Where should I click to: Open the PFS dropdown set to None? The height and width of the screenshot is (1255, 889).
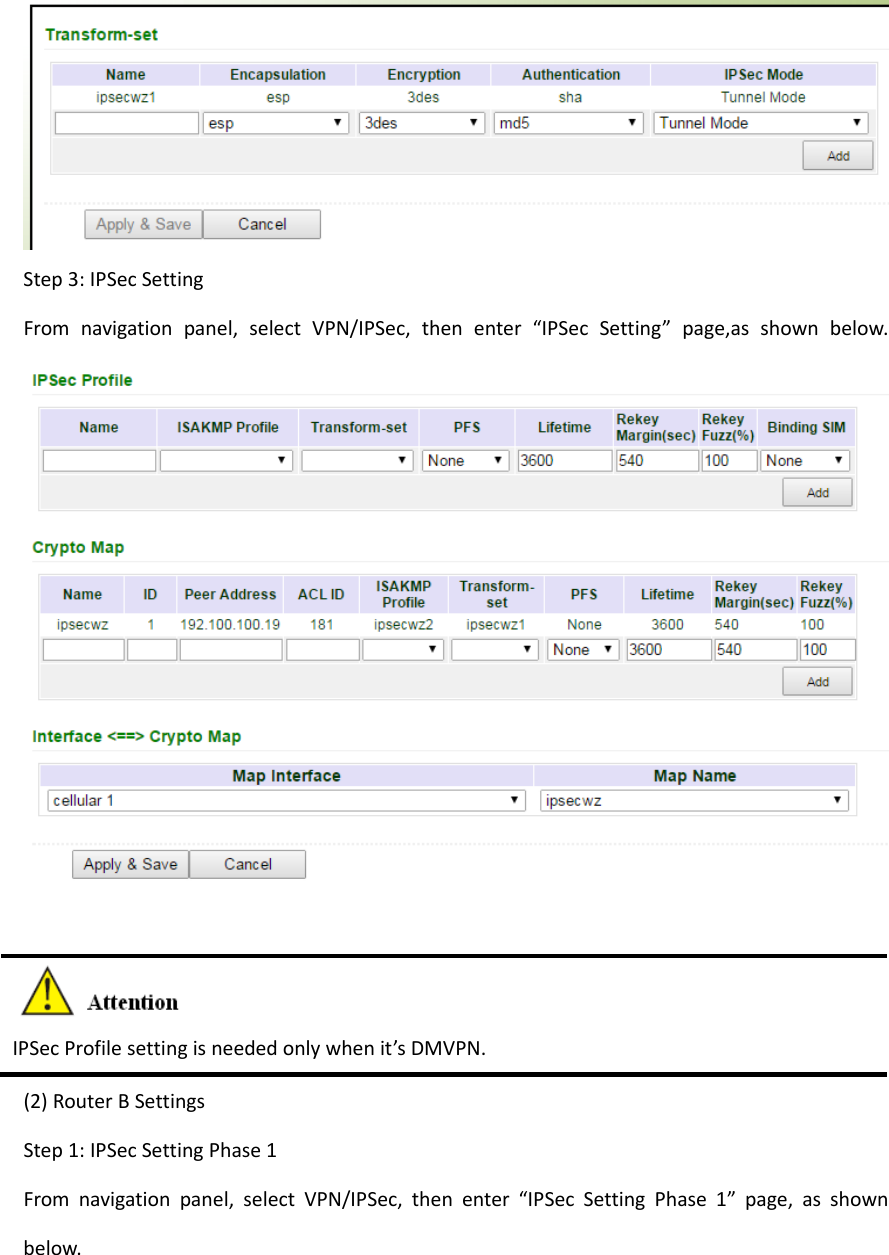[x=465, y=460]
